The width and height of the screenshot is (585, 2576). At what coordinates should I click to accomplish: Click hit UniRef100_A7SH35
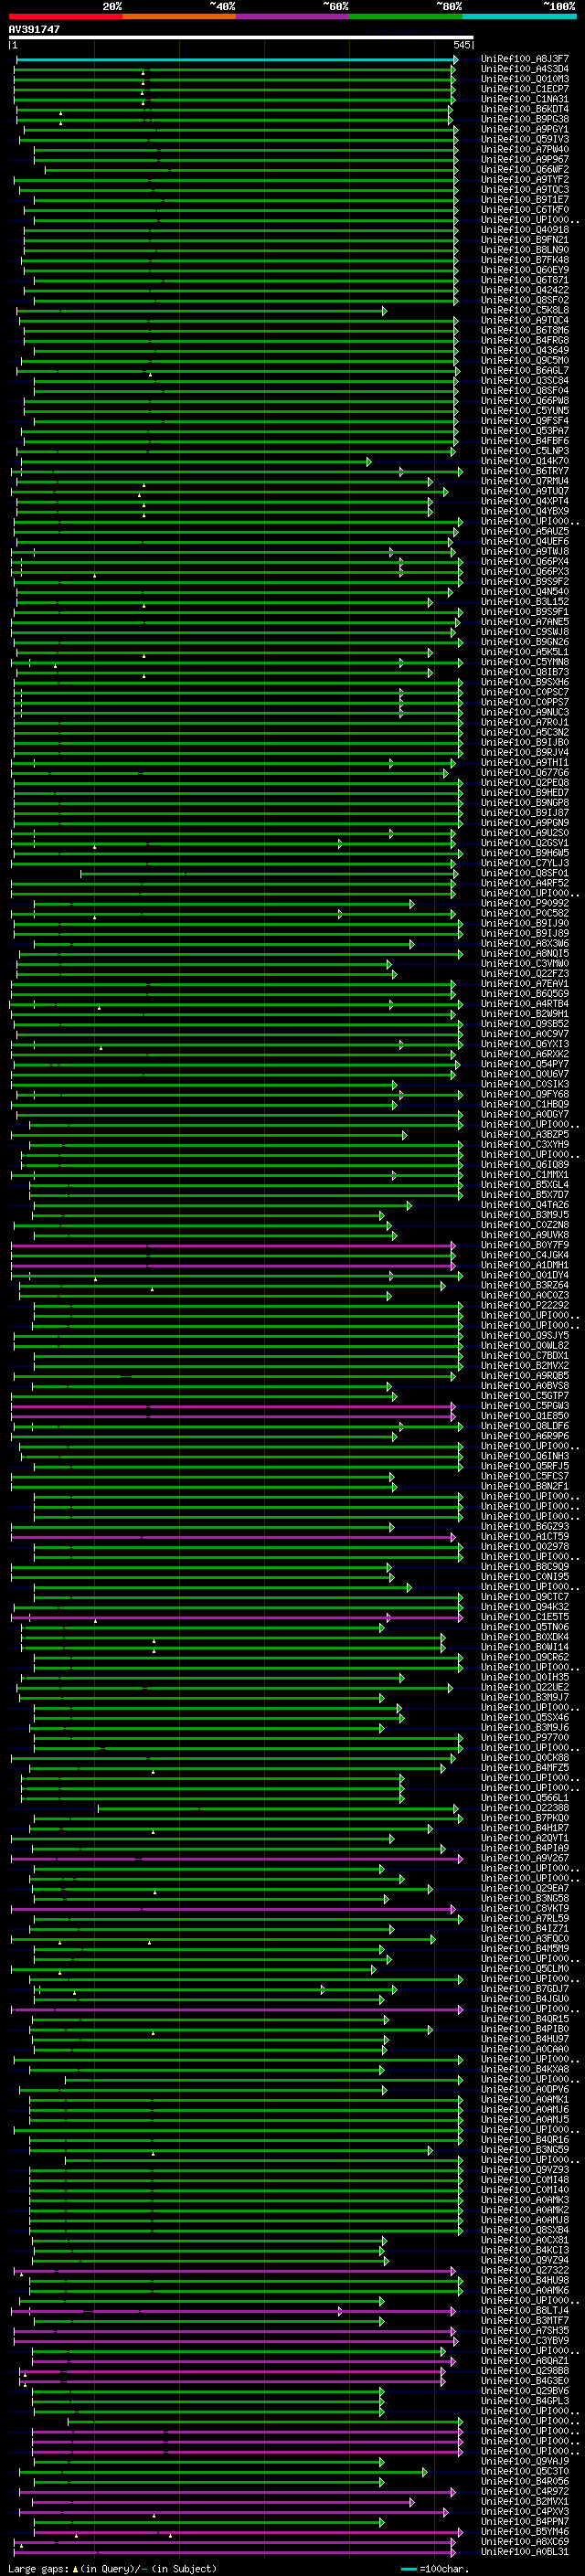pyautogui.click(x=524, y=2331)
